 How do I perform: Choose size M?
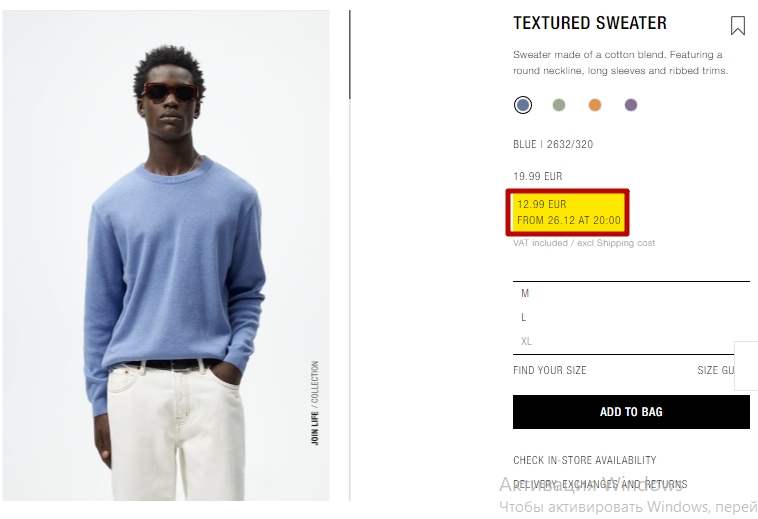click(631, 293)
